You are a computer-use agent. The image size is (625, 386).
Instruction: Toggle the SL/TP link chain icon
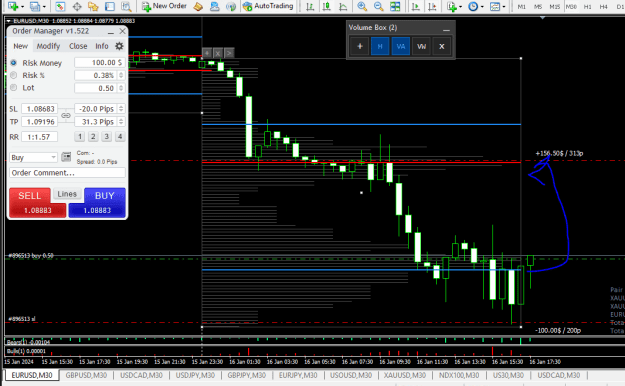[66, 115]
